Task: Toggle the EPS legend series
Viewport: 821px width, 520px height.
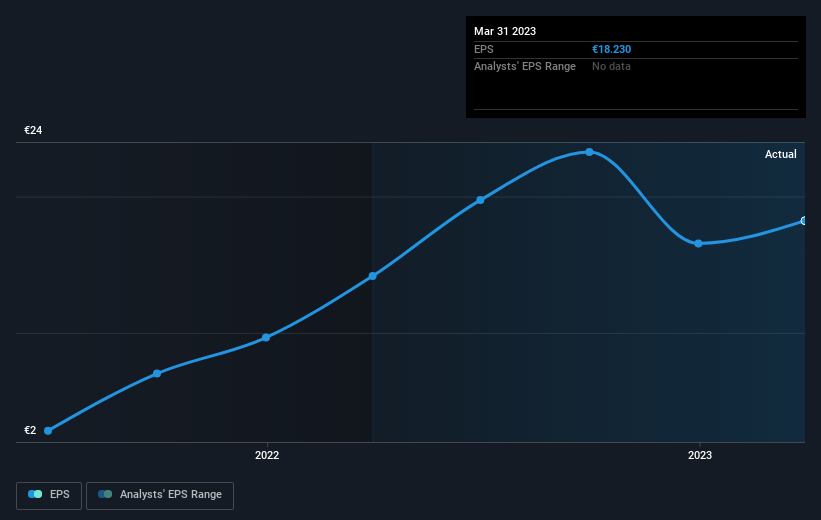Action: [x=49, y=495]
